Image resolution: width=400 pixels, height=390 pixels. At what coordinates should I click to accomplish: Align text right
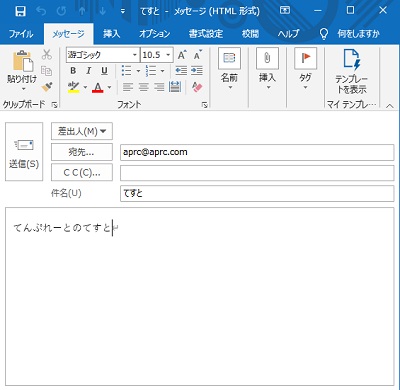click(159, 87)
